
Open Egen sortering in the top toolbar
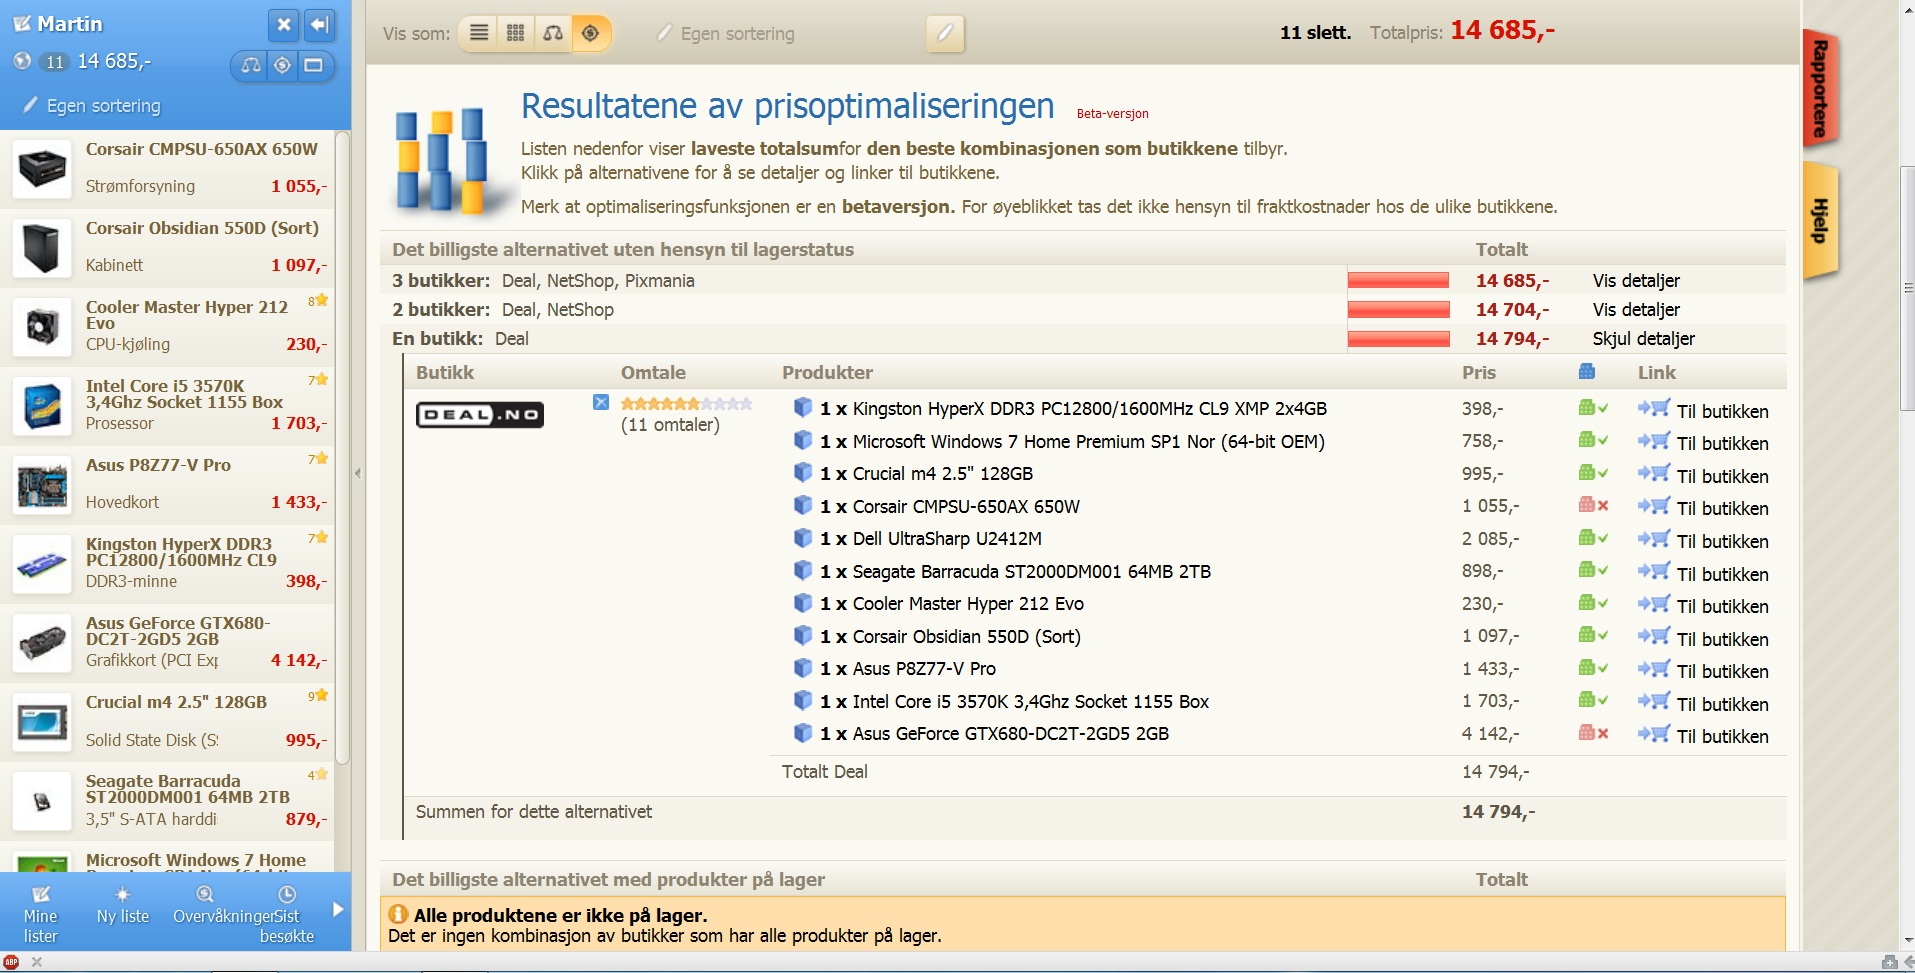pyautogui.click(x=726, y=34)
